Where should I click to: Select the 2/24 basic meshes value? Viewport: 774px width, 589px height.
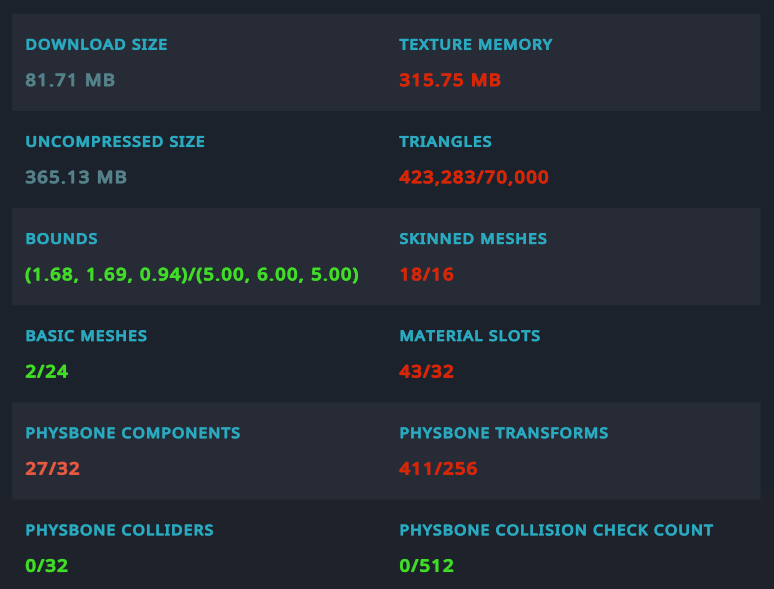point(46,372)
